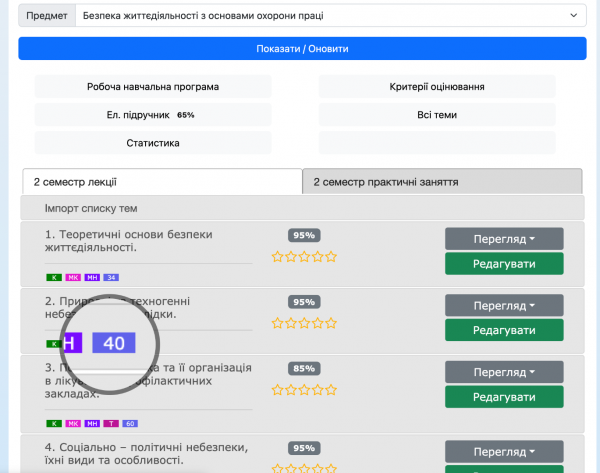Give topic 1 a five-star rating
Viewport: 600px width, 473px height.
(331, 256)
